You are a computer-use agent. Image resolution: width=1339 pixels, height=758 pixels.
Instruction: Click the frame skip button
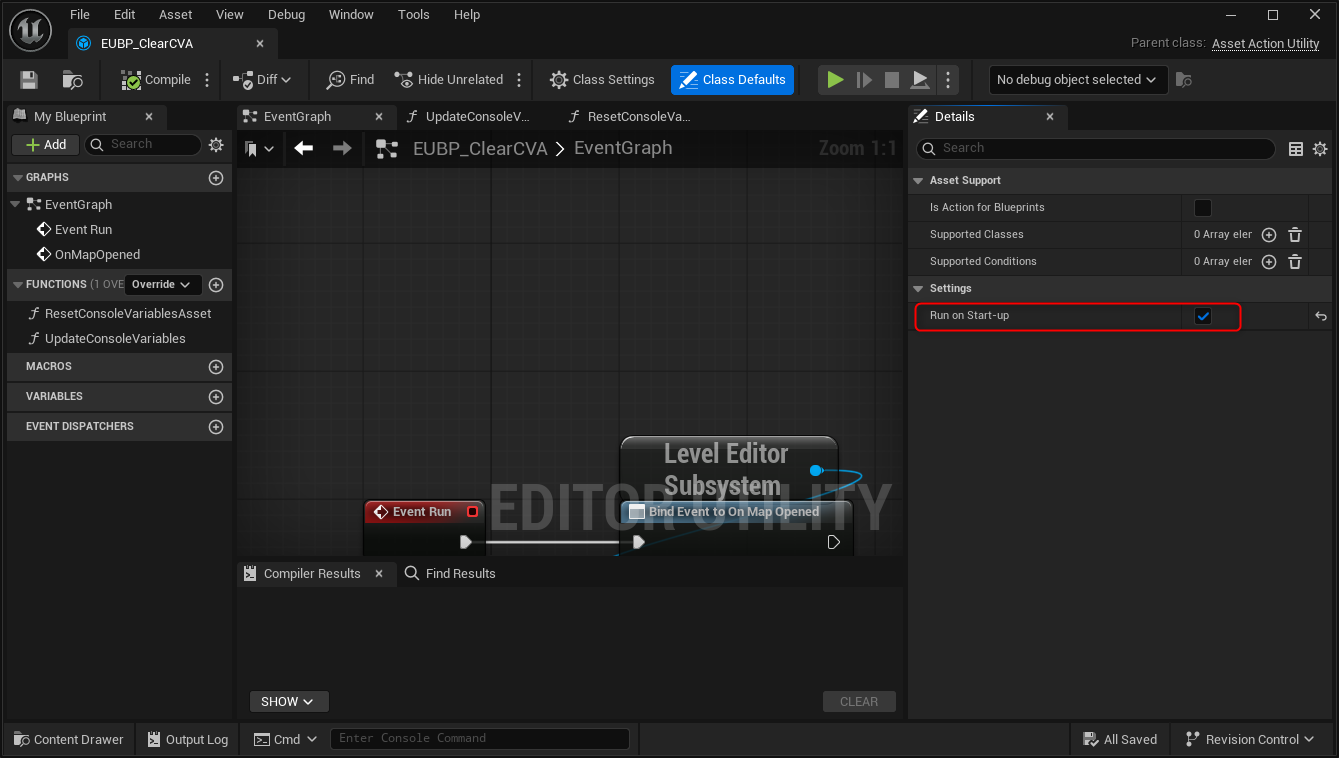point(864,80)
